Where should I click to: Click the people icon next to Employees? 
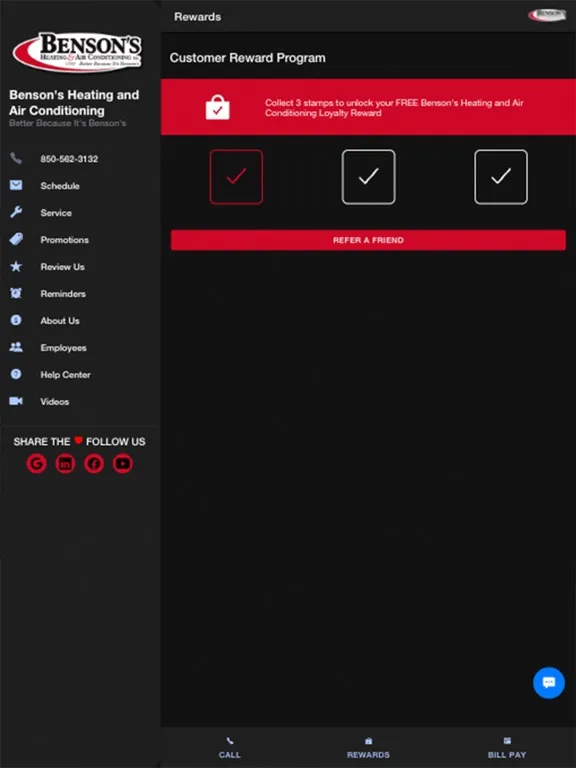coord(16,347)
